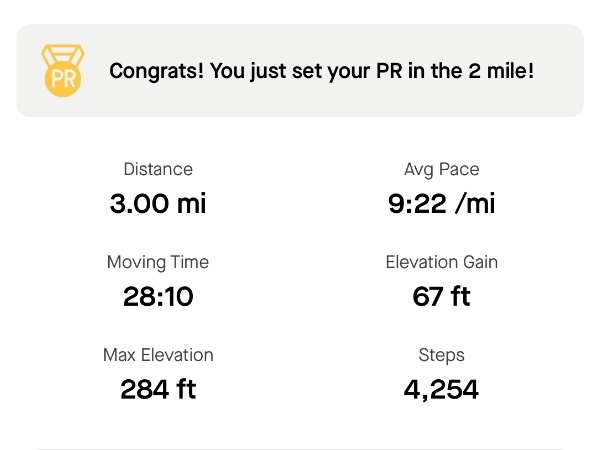Image resolution: width=600 pixels, height=450 pixels.
Task: Tap the 3.00 mi distance value
Action: (158, 203)
